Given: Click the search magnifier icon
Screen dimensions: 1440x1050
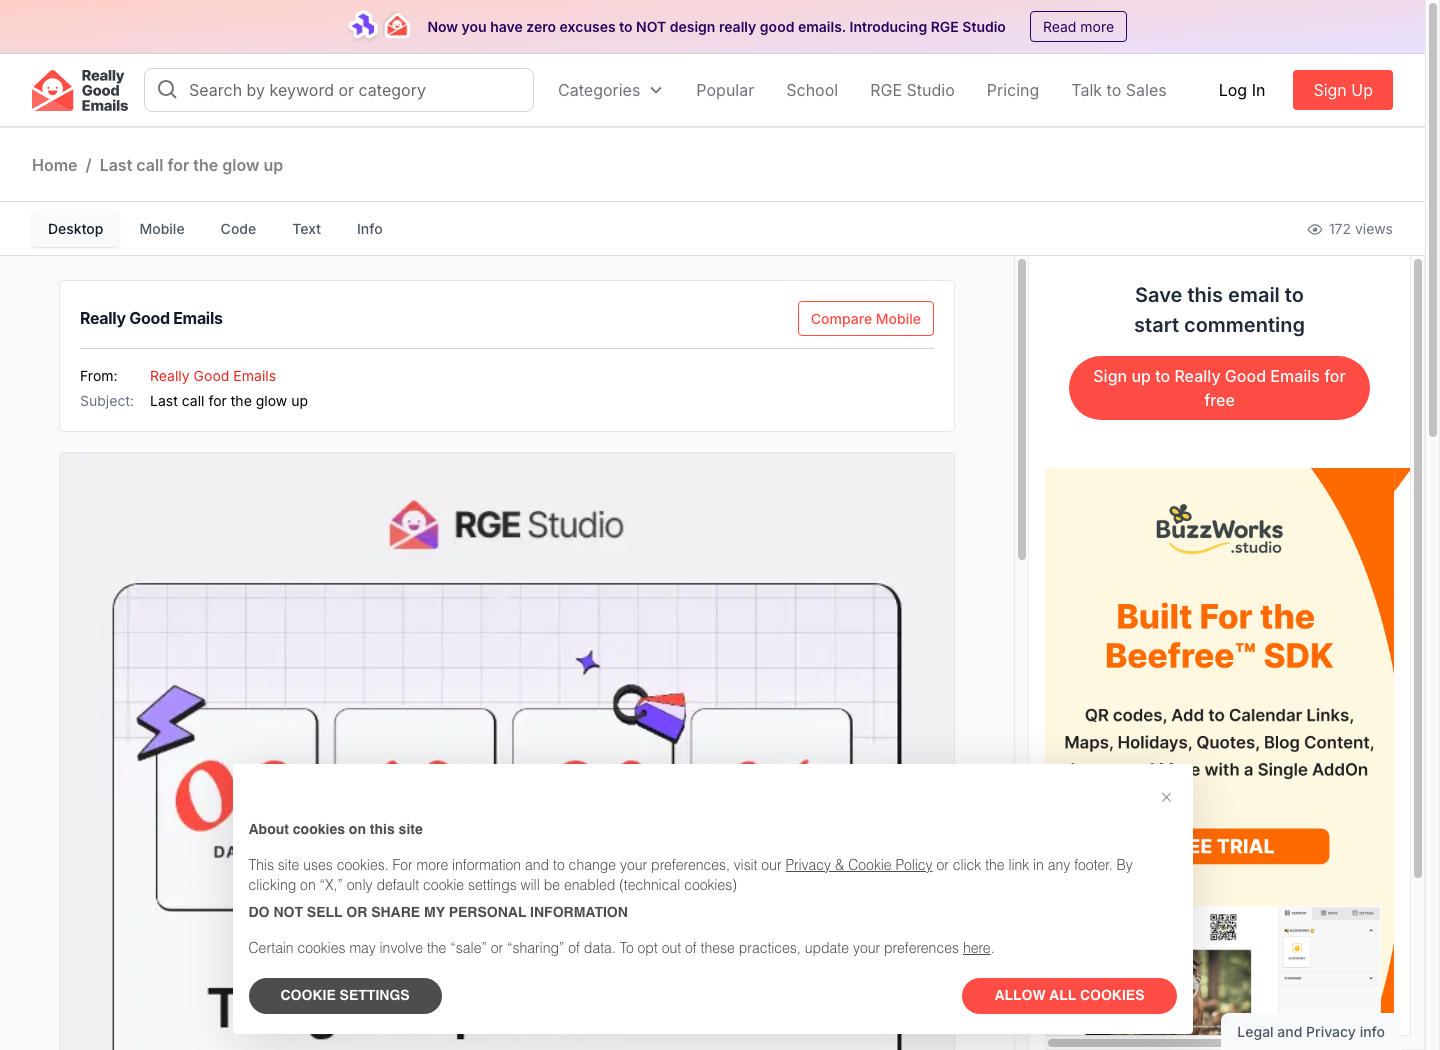Looking at the screenshot, I should pos(168,90).
